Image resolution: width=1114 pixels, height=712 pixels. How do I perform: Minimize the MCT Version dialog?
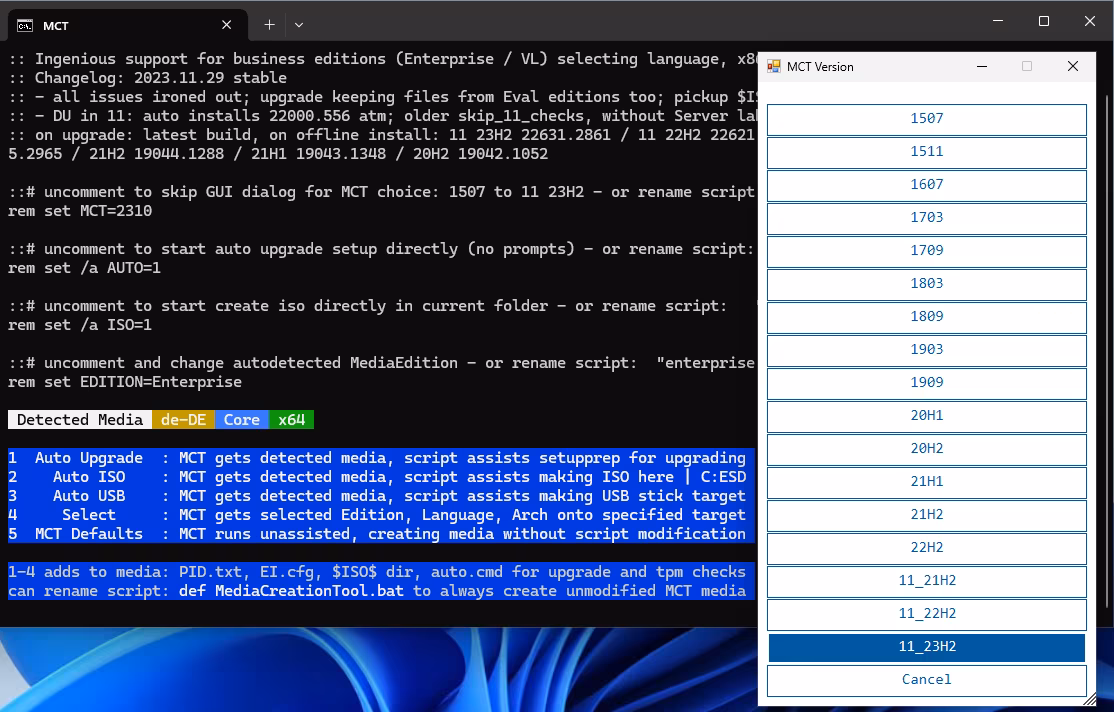(982, 67)
